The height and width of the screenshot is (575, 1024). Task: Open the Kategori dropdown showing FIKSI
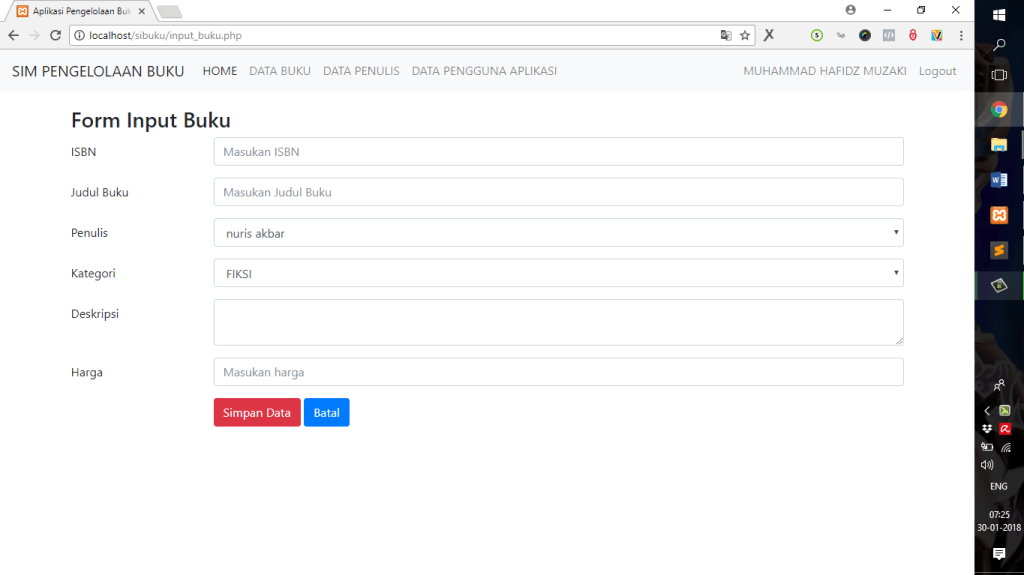coord(558,273)
